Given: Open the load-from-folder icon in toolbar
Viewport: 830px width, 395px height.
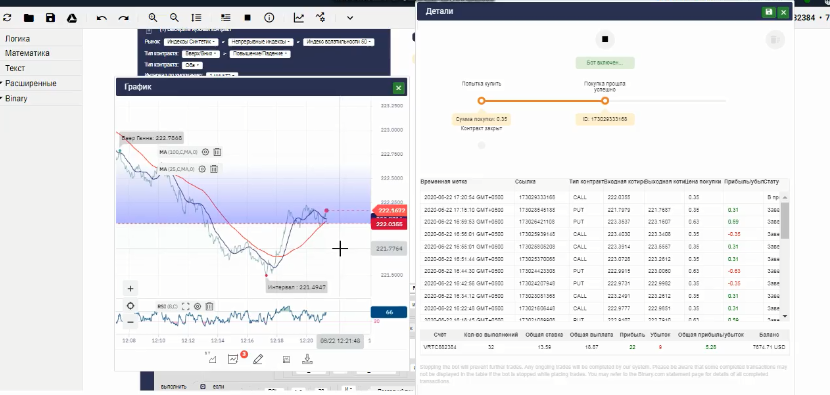Looking at the screenshot, I should click(29, 18).
